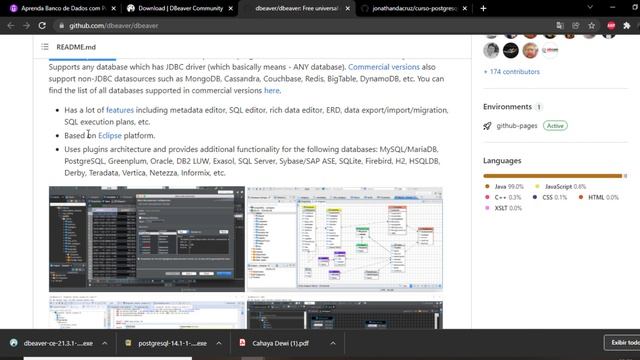Click the README.md file title
640x360 pixels.
[x=76, y=47]
